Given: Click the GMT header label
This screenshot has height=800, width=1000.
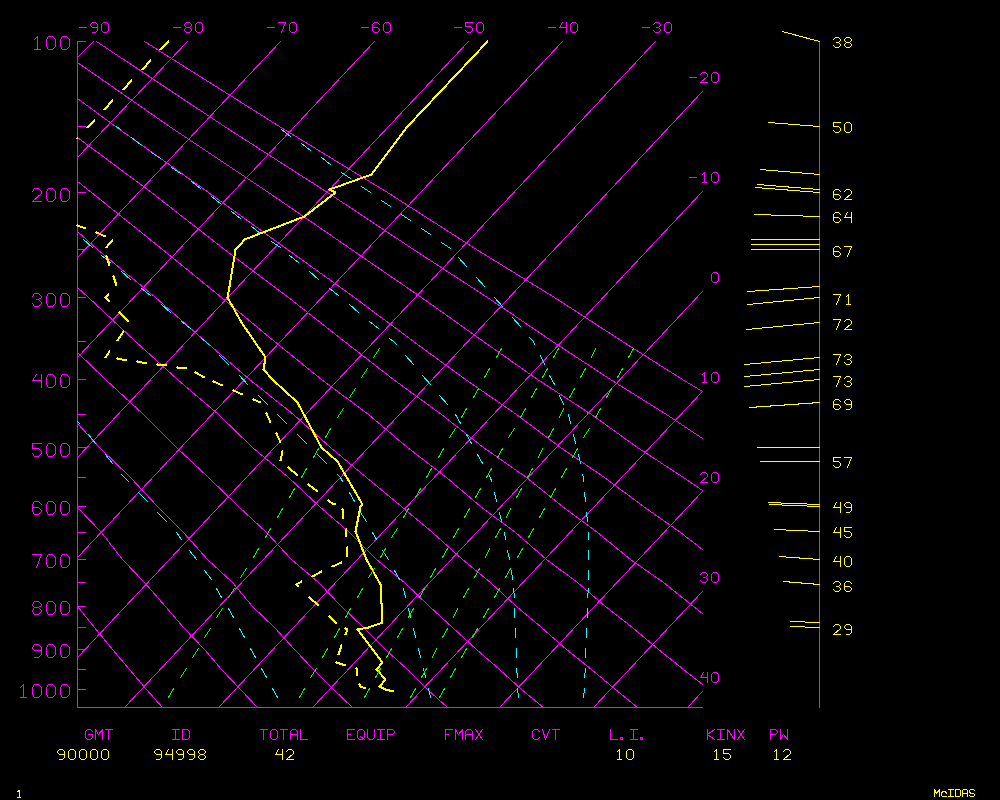Looking at the screenshot, I should 98,735.
